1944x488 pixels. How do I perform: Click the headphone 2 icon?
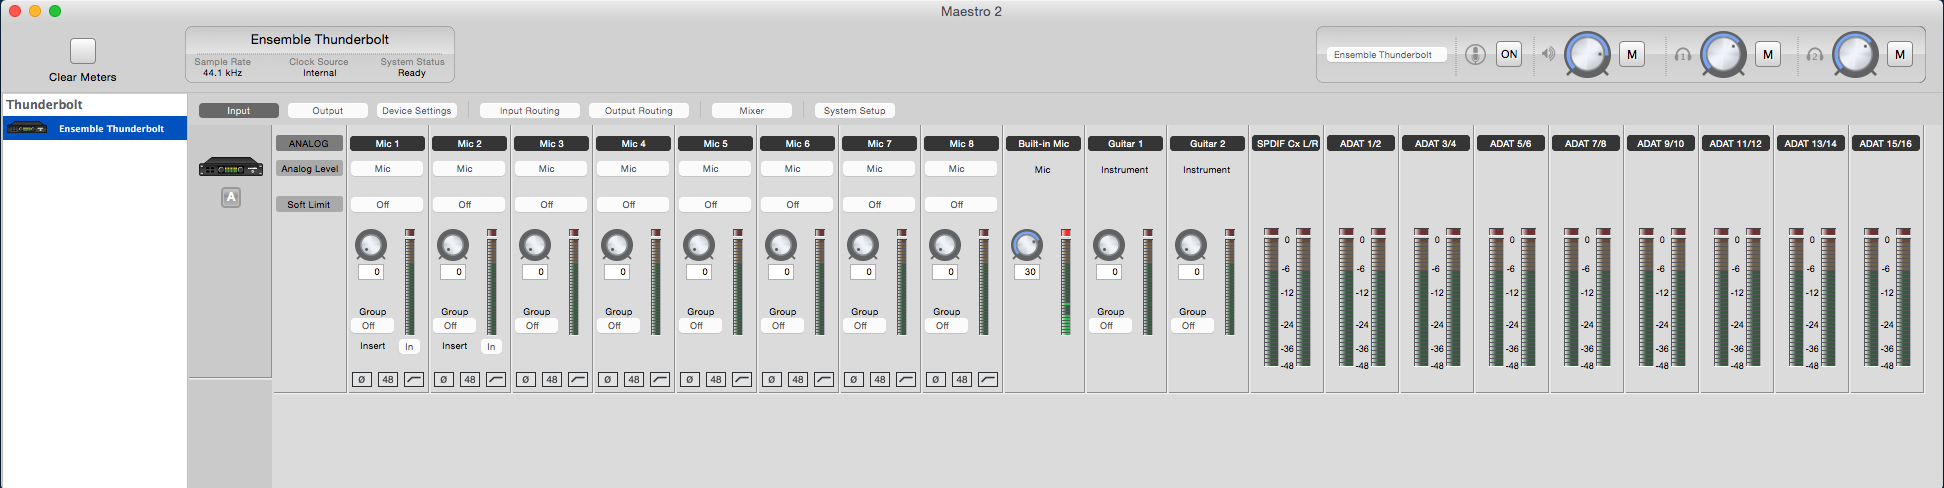[x=1815, y=54]
